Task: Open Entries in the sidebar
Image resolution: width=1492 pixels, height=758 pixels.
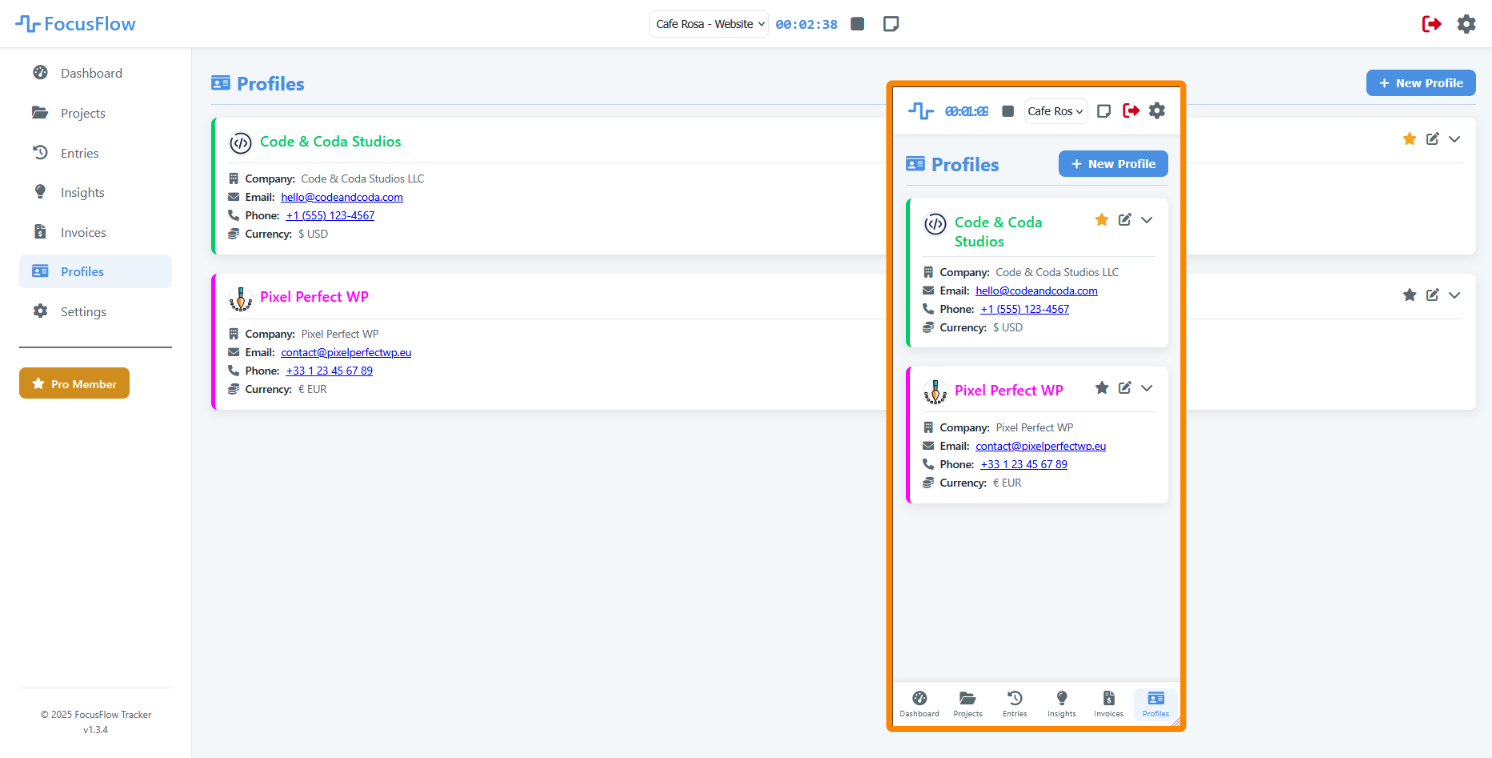Action: [x=95, y=153]
